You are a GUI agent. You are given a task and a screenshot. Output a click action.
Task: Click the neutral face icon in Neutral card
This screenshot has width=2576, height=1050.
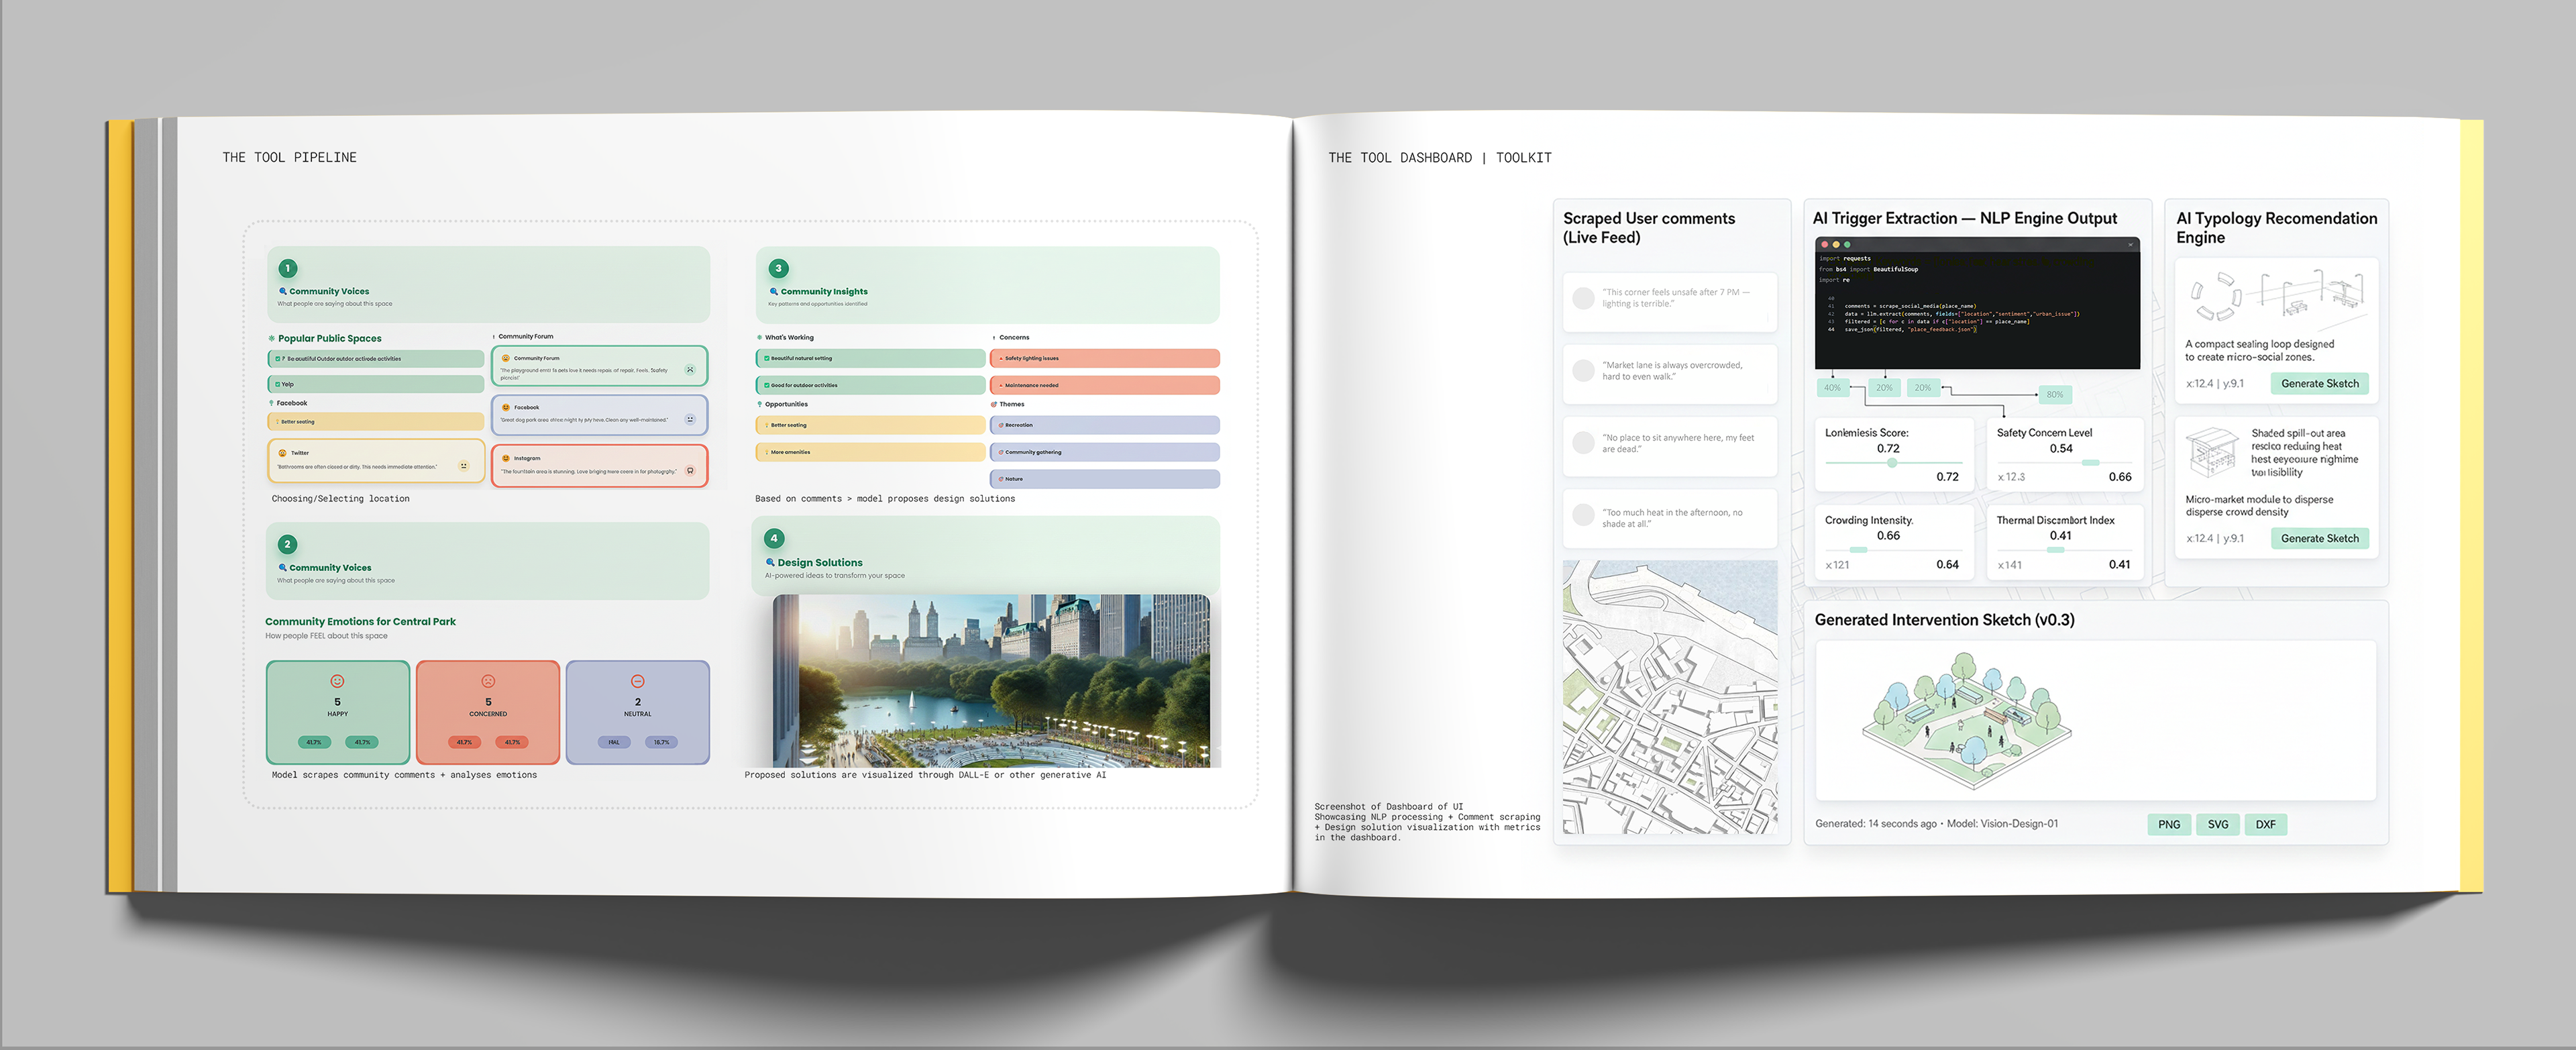(637, 681)
